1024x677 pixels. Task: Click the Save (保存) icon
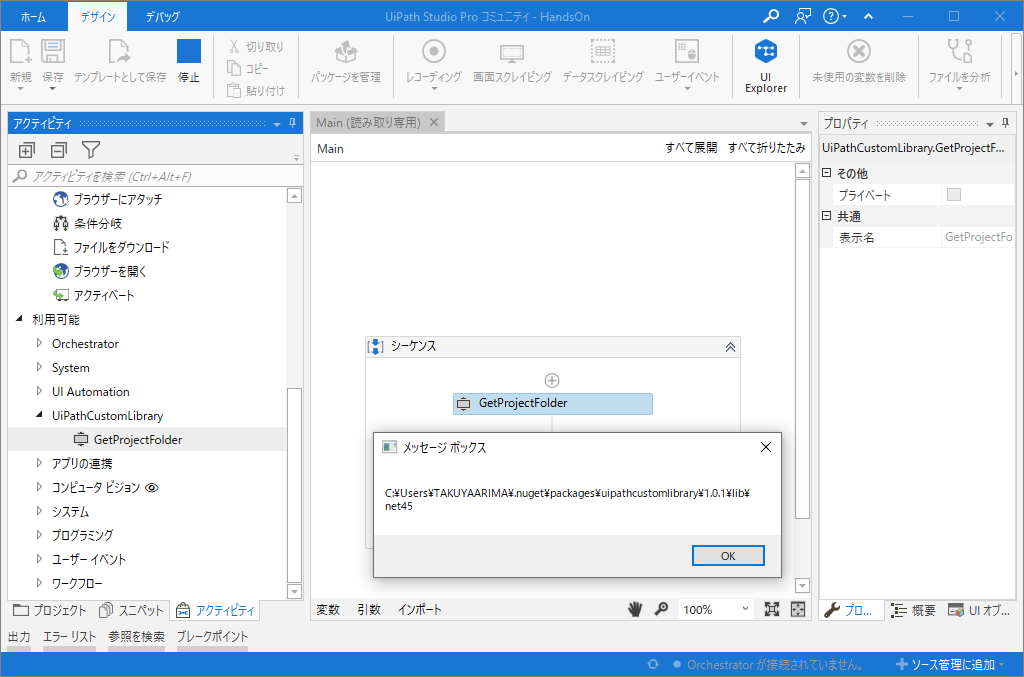(53, 52)
